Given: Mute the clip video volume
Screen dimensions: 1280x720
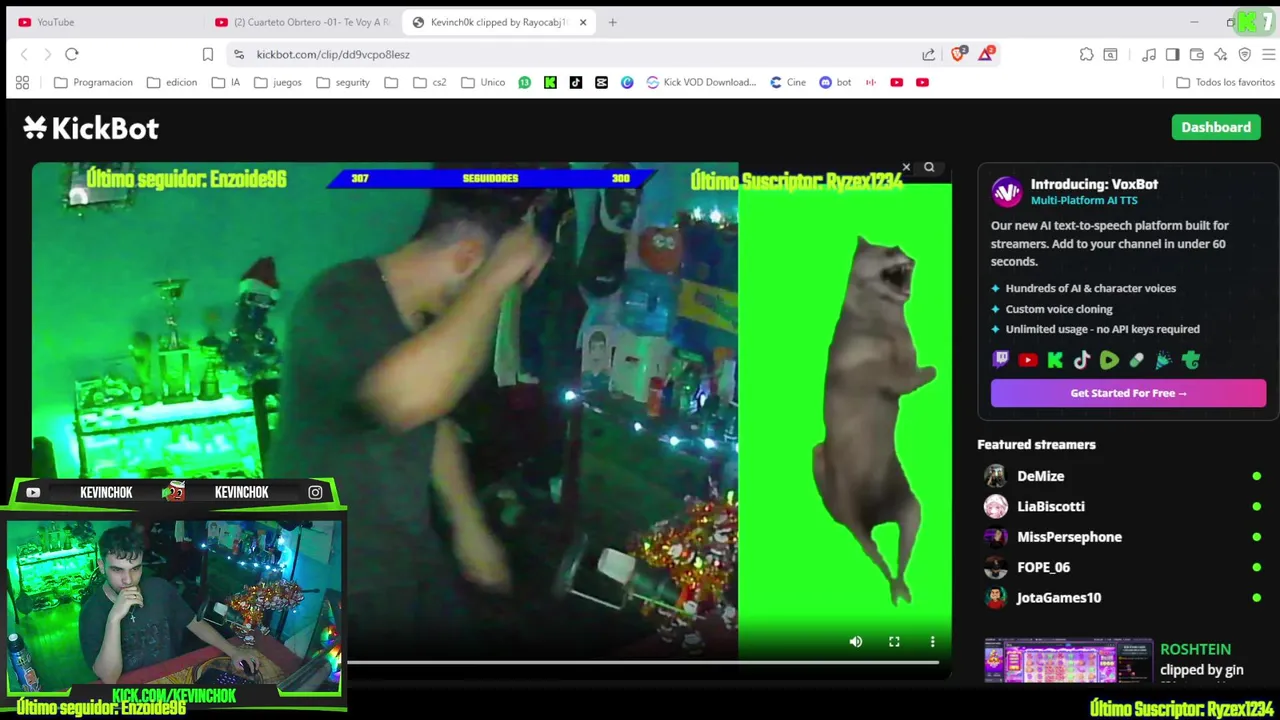Looking at the screenshot, I should click(856, 642).
